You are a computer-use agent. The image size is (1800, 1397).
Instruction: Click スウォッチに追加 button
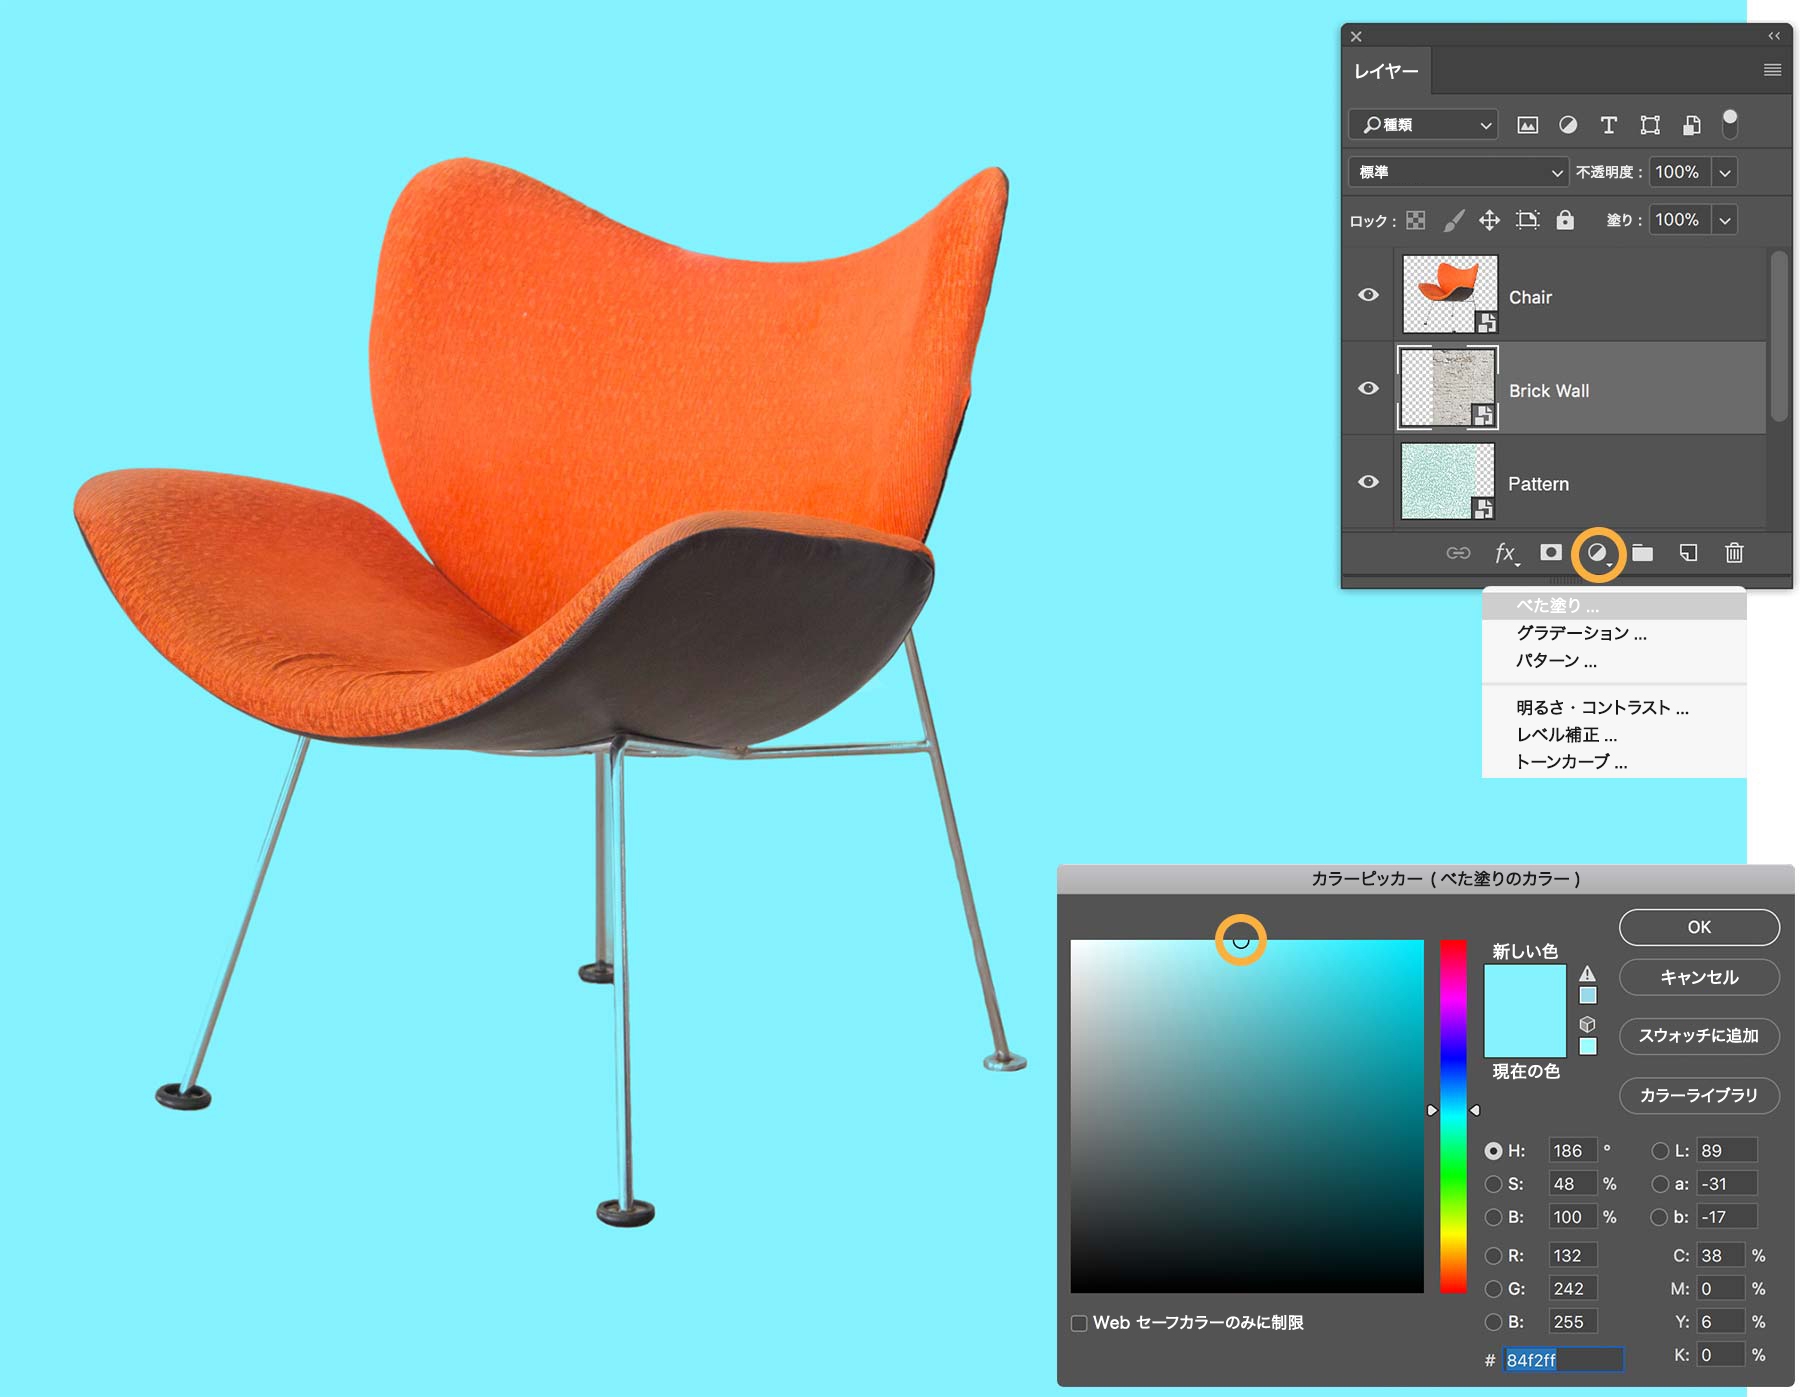1699,1036
